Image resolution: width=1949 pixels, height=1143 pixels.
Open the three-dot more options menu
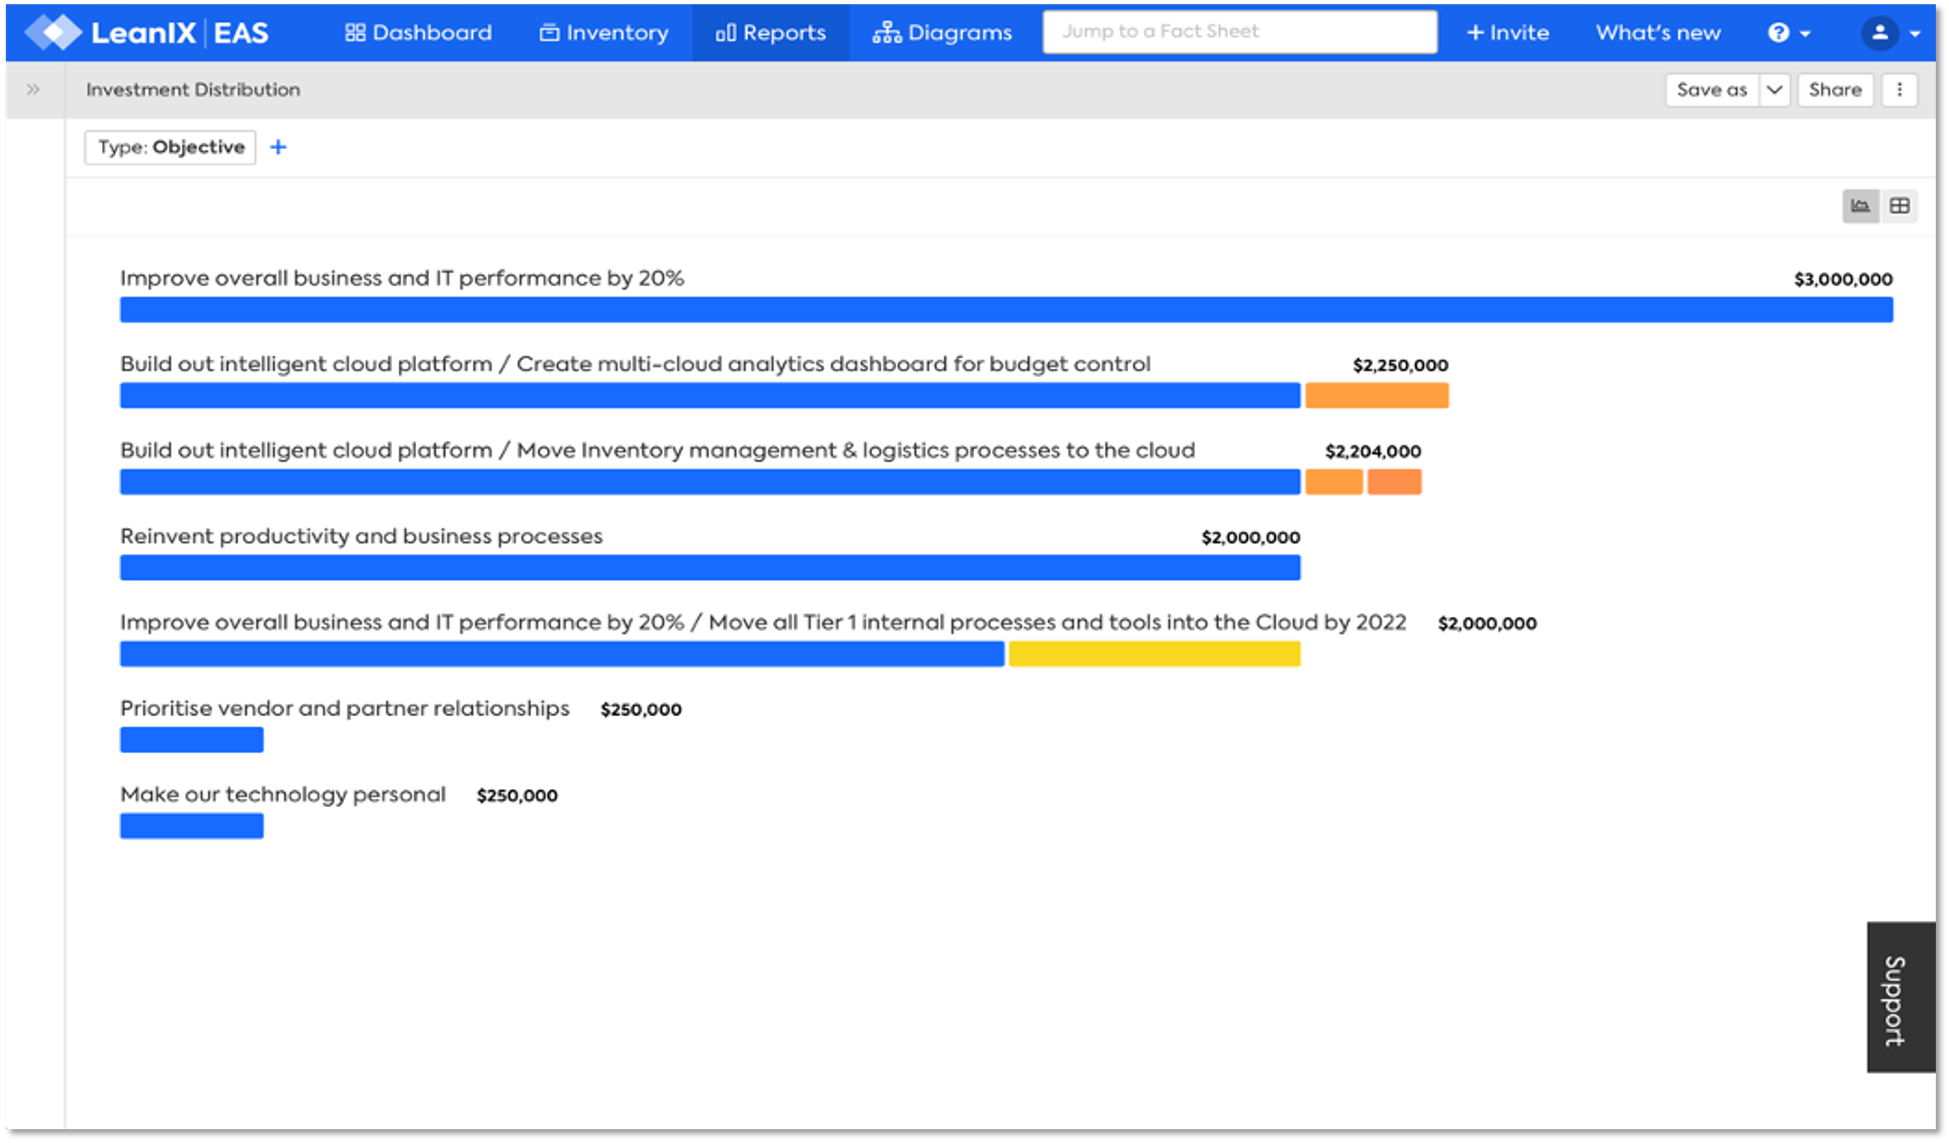coord(1899,90)
